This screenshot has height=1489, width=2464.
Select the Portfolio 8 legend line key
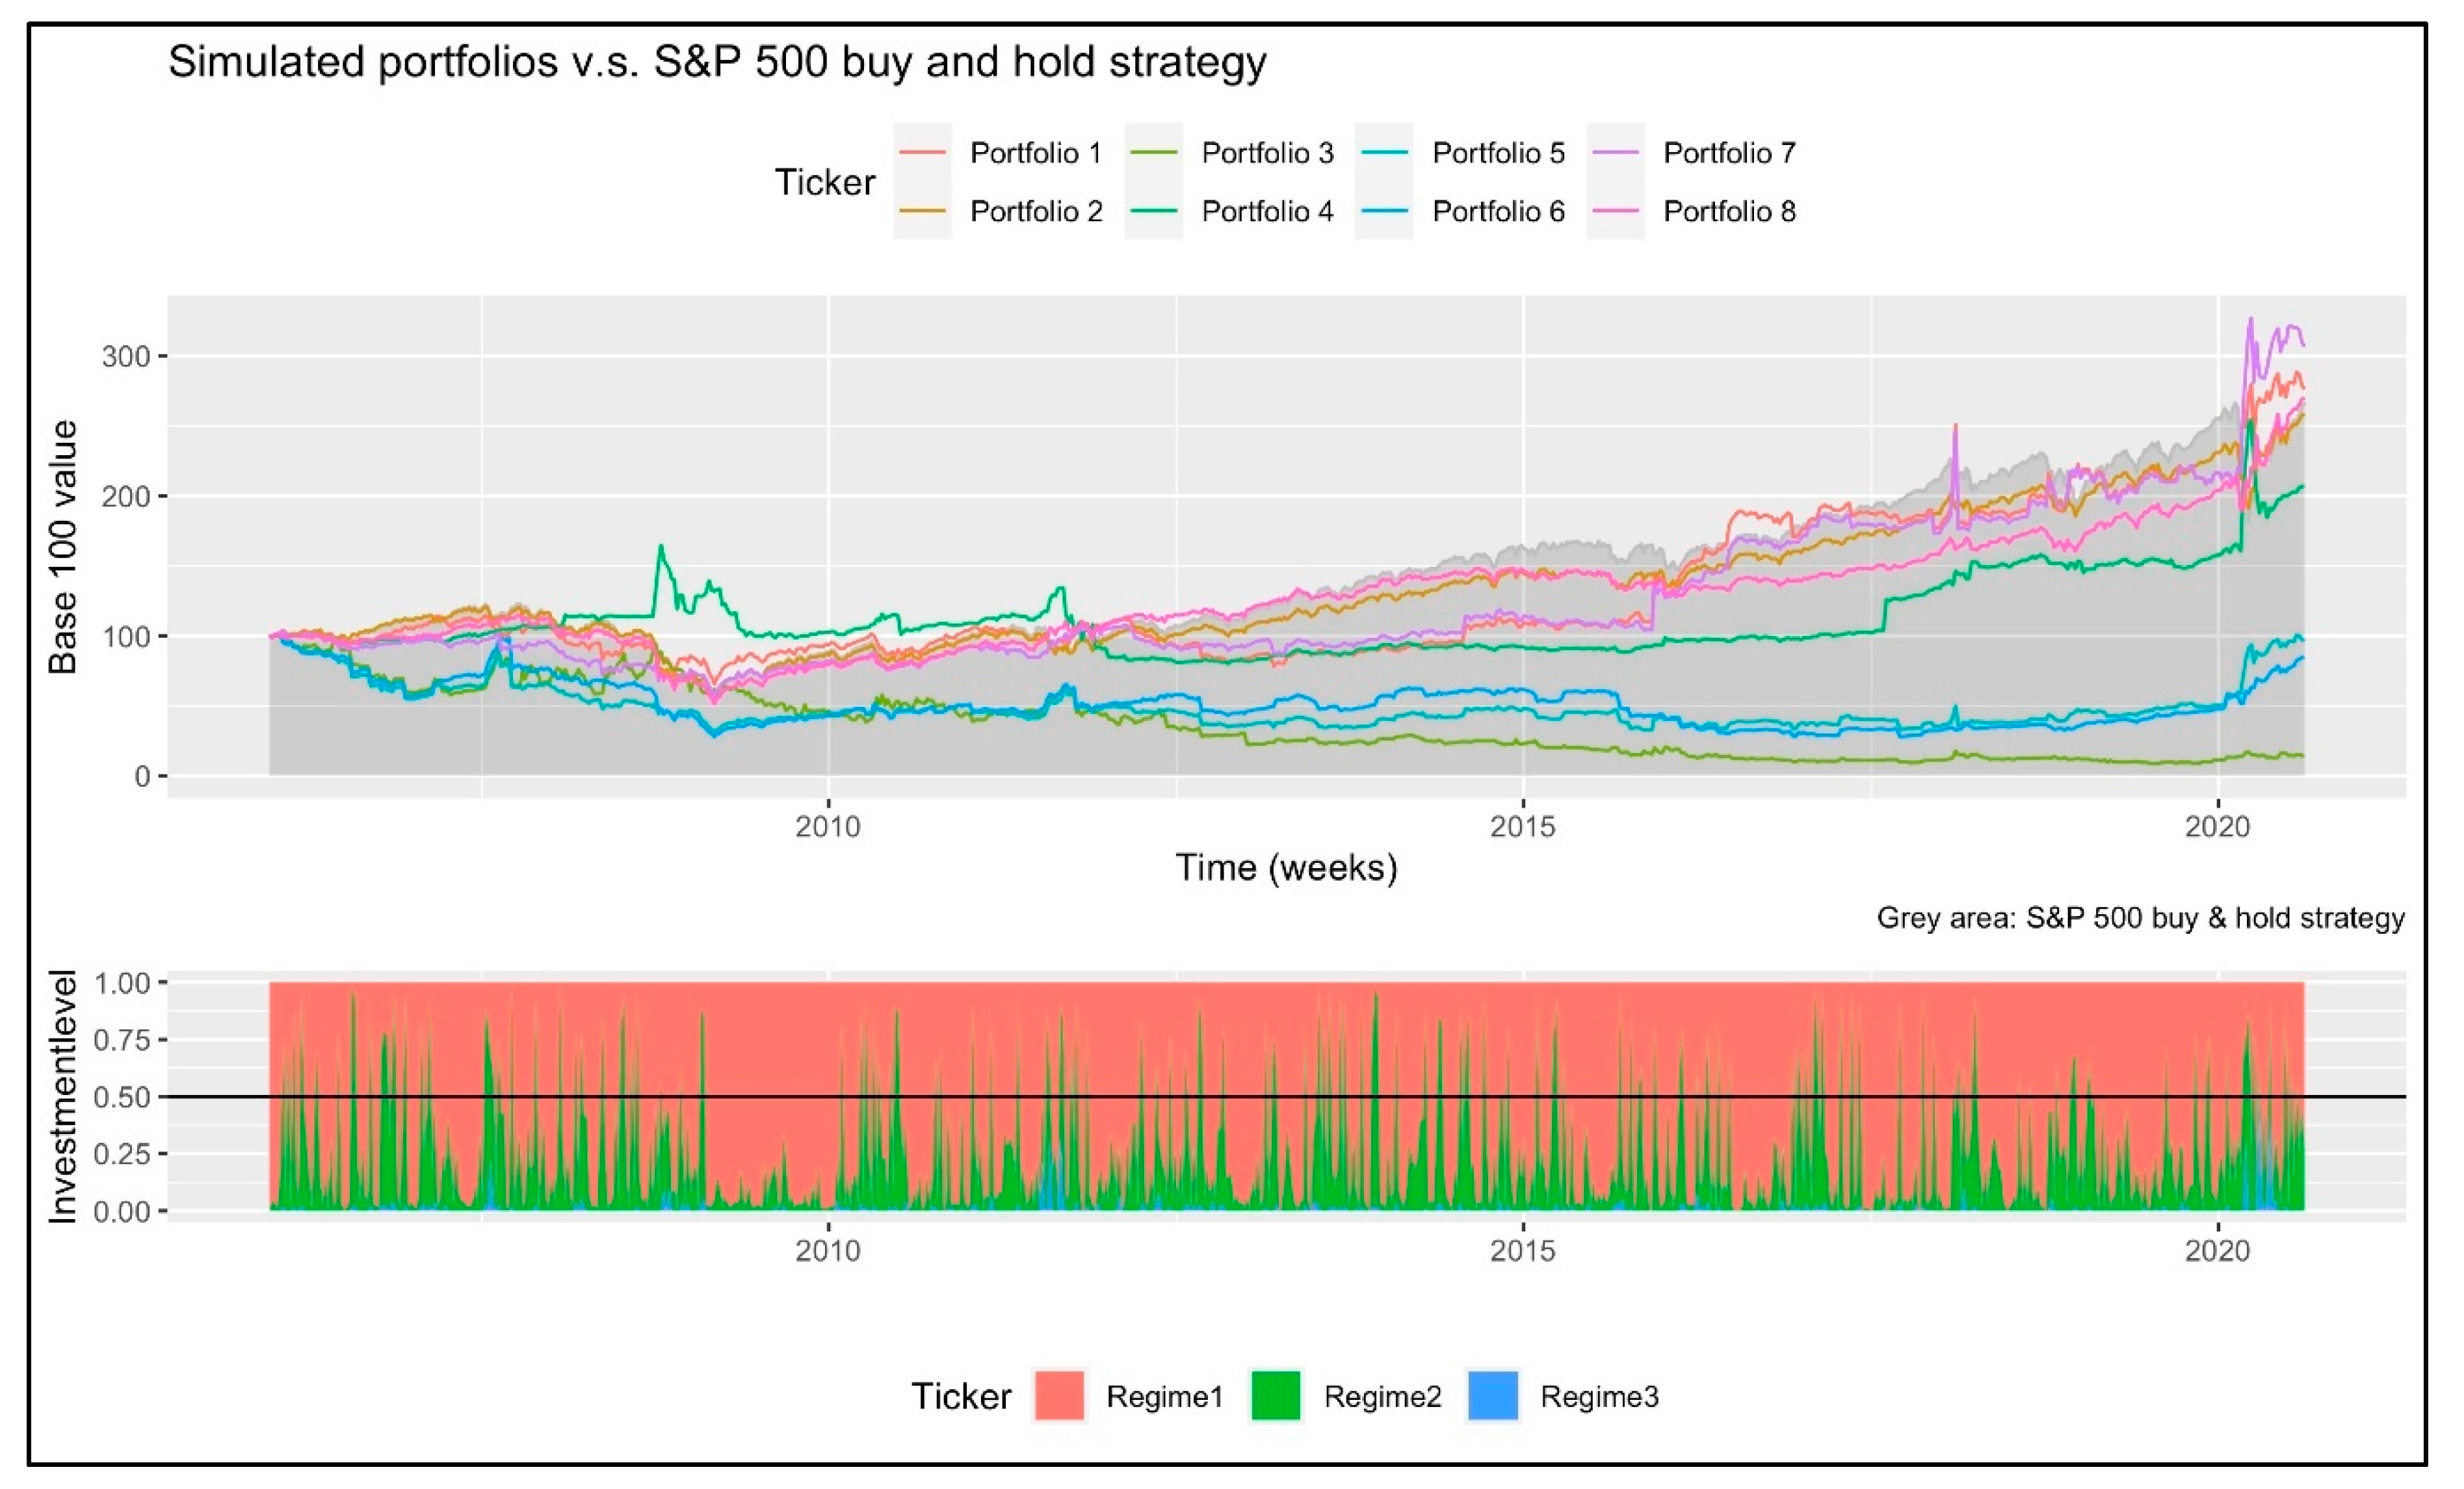point(1615,211)
